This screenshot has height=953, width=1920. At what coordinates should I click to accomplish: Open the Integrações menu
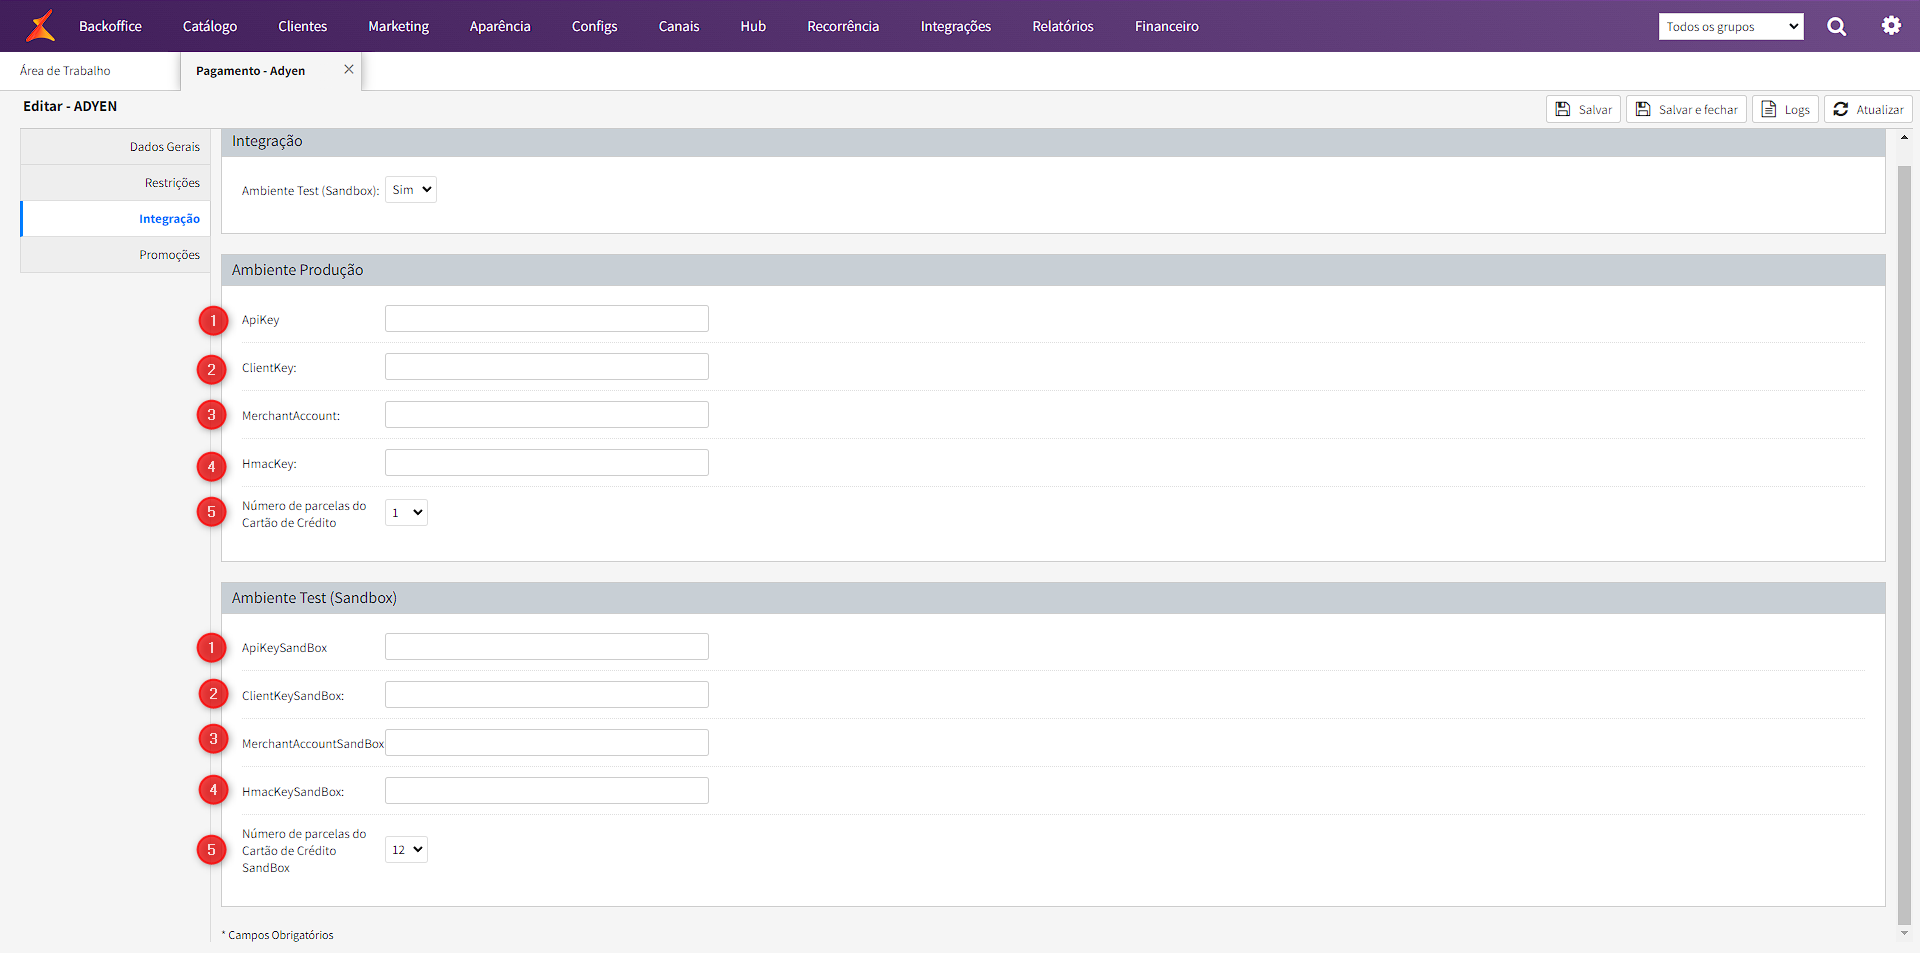[x=956, y=26]
